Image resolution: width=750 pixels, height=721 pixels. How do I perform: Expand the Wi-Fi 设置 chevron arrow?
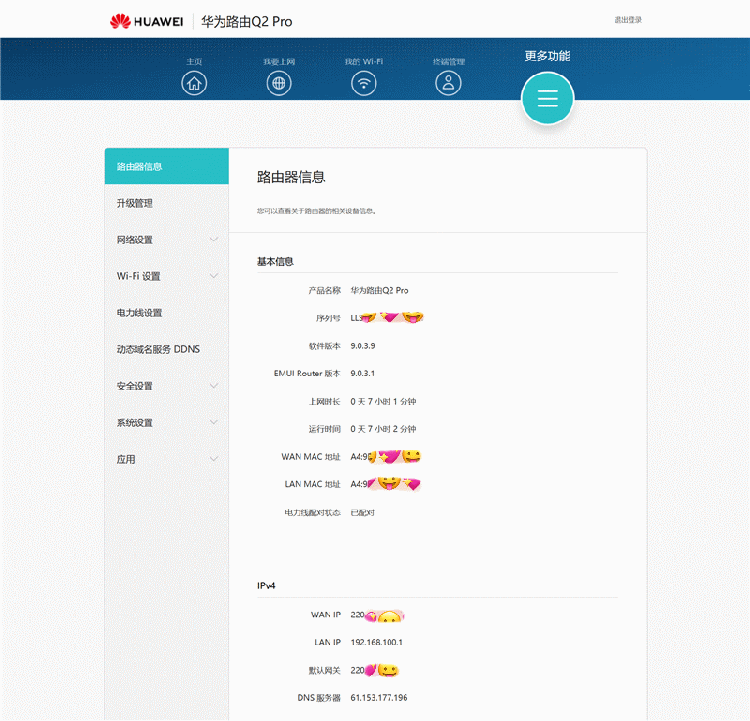[x=213, y=276]
